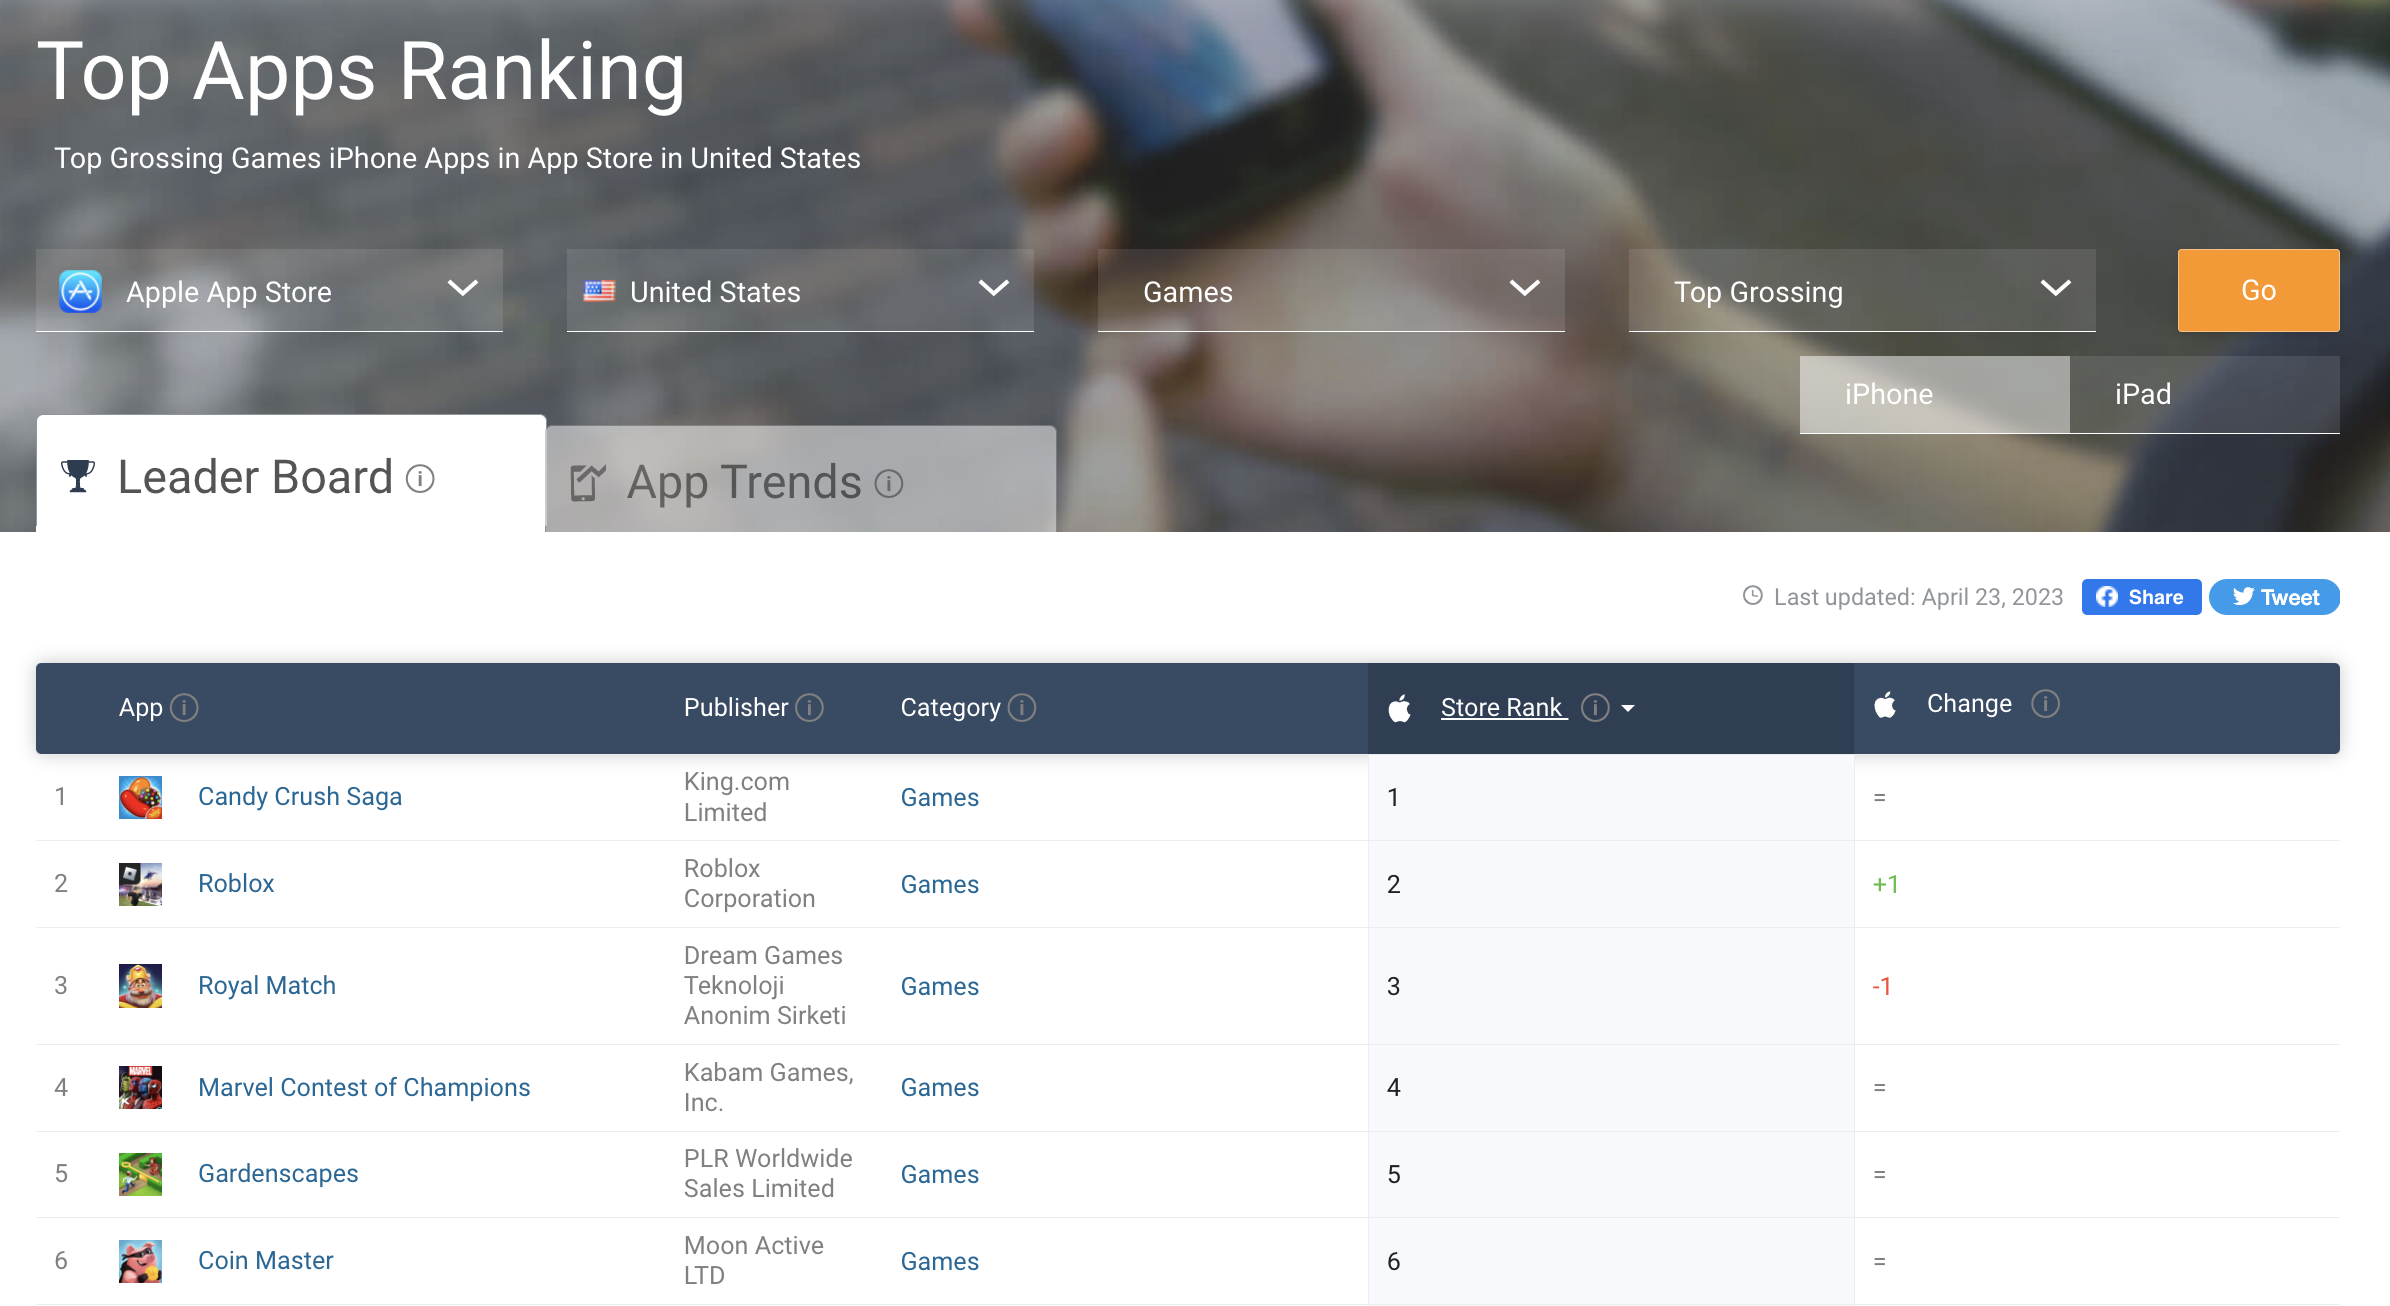Viewport: 2390px width, 1306px height.
Task: Click Games category in Candy Crush row
Action: click(940, 798)
